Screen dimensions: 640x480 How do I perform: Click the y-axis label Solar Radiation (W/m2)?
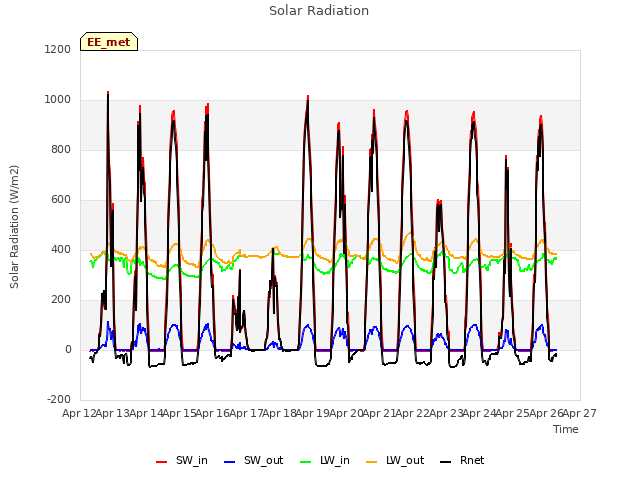click(x=14, y=227)
